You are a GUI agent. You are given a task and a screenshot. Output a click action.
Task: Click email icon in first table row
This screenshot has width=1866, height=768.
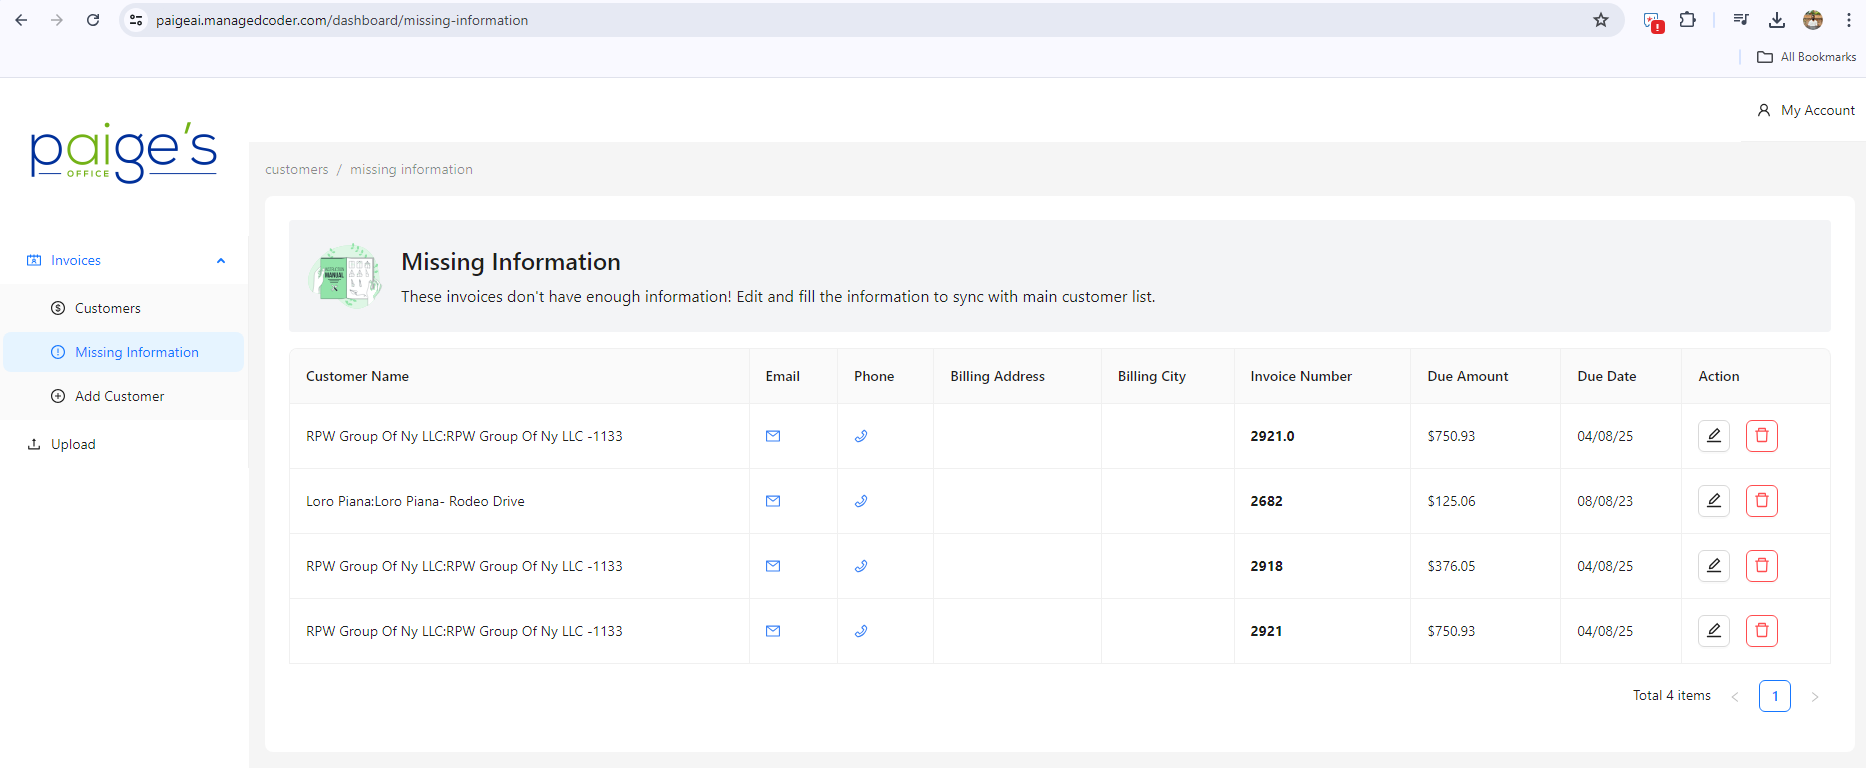coord(773,436)
